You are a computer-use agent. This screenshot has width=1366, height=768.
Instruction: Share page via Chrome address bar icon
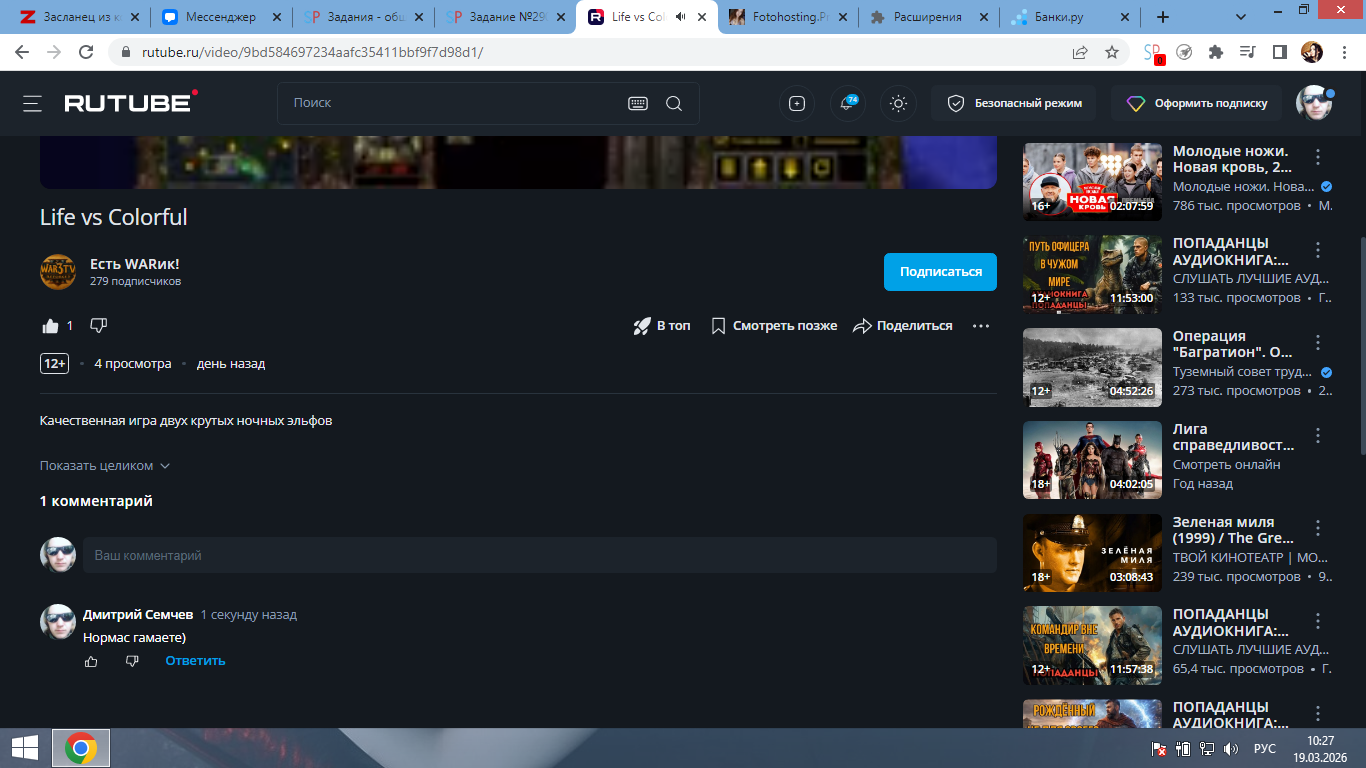[1080, 52]
